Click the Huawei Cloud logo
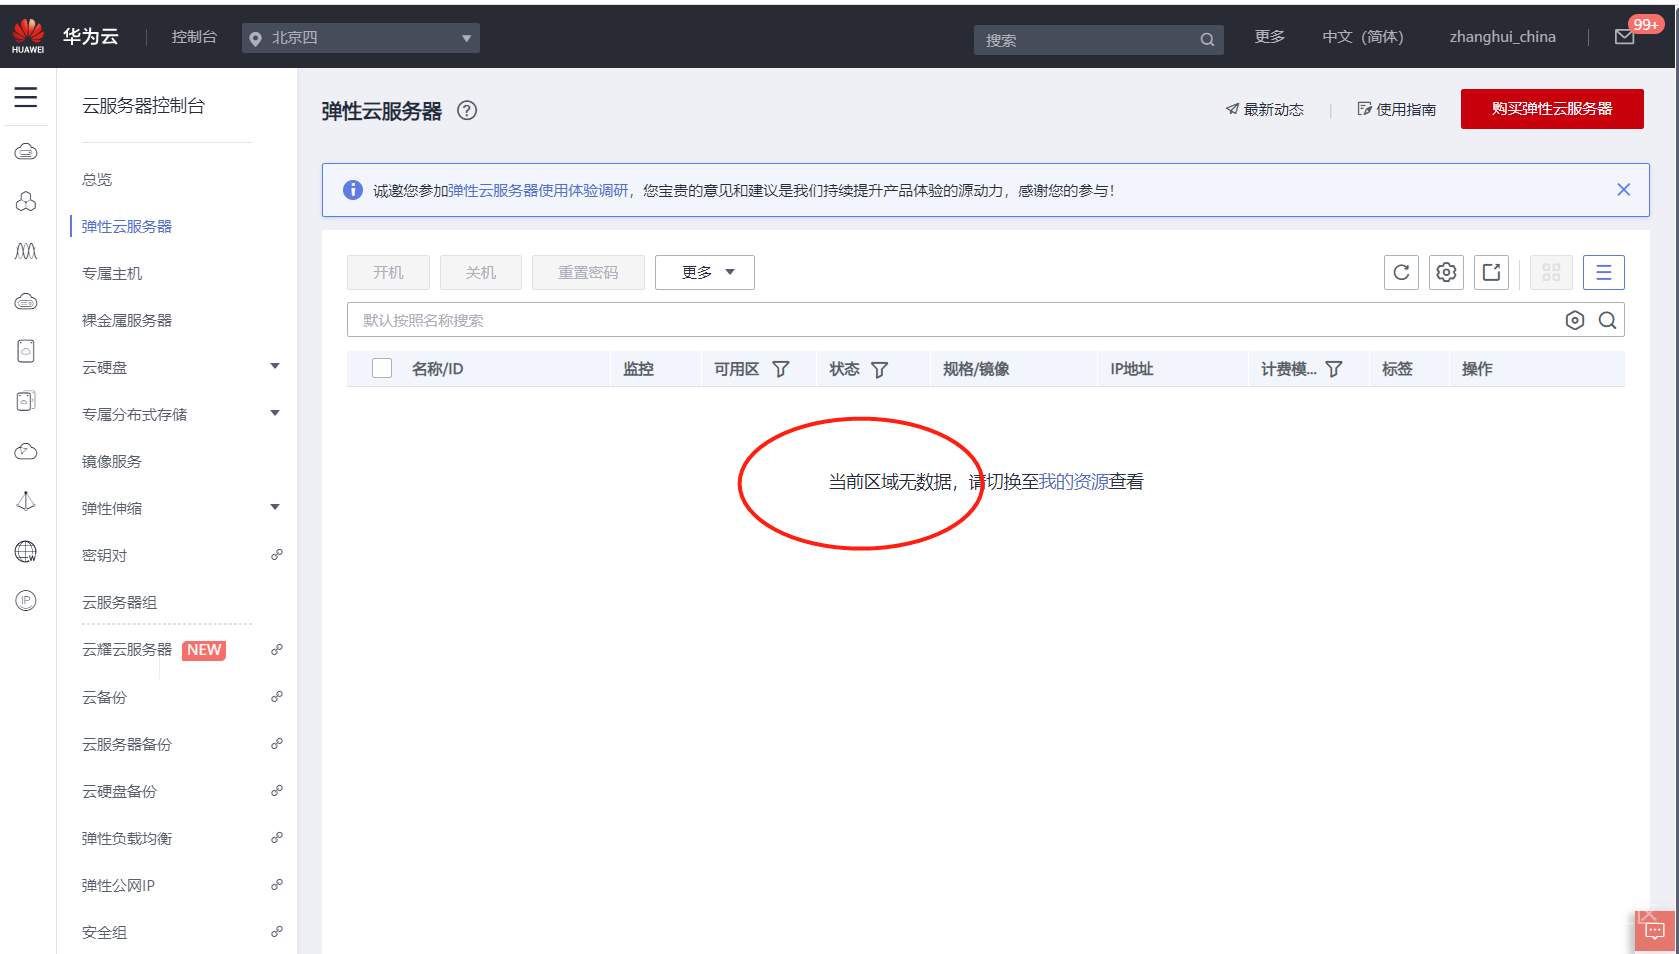1679x954 pixels. 28,36
